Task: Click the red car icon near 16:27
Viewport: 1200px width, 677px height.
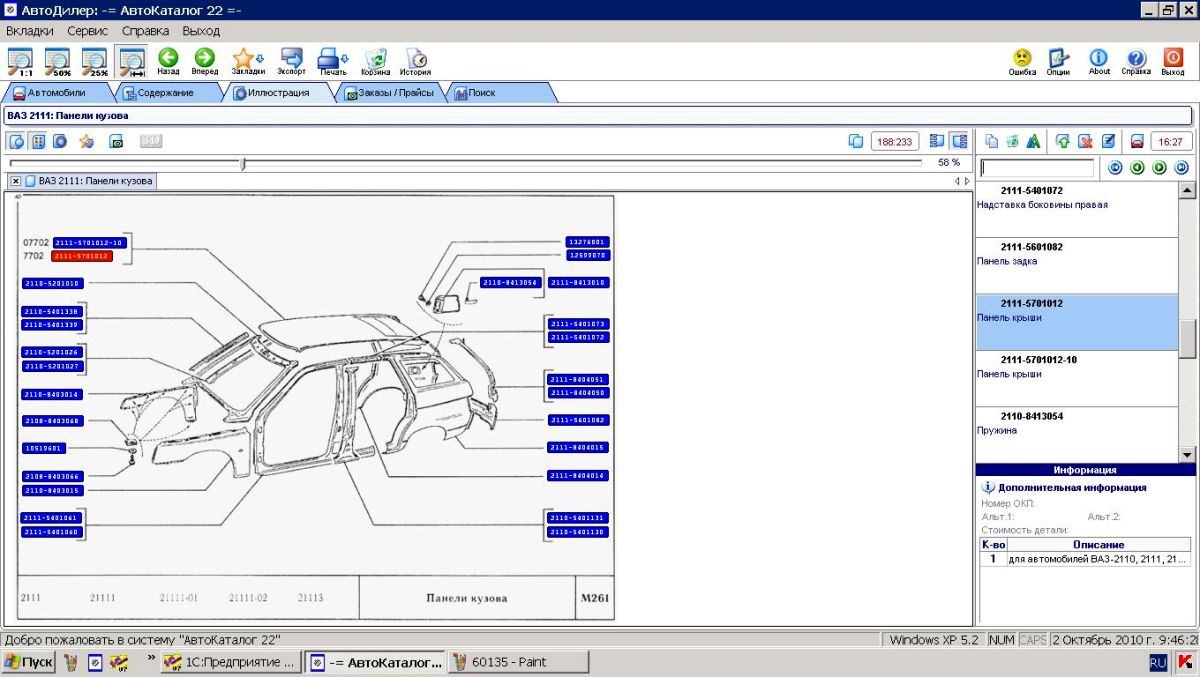Action: pos(1137,141)
